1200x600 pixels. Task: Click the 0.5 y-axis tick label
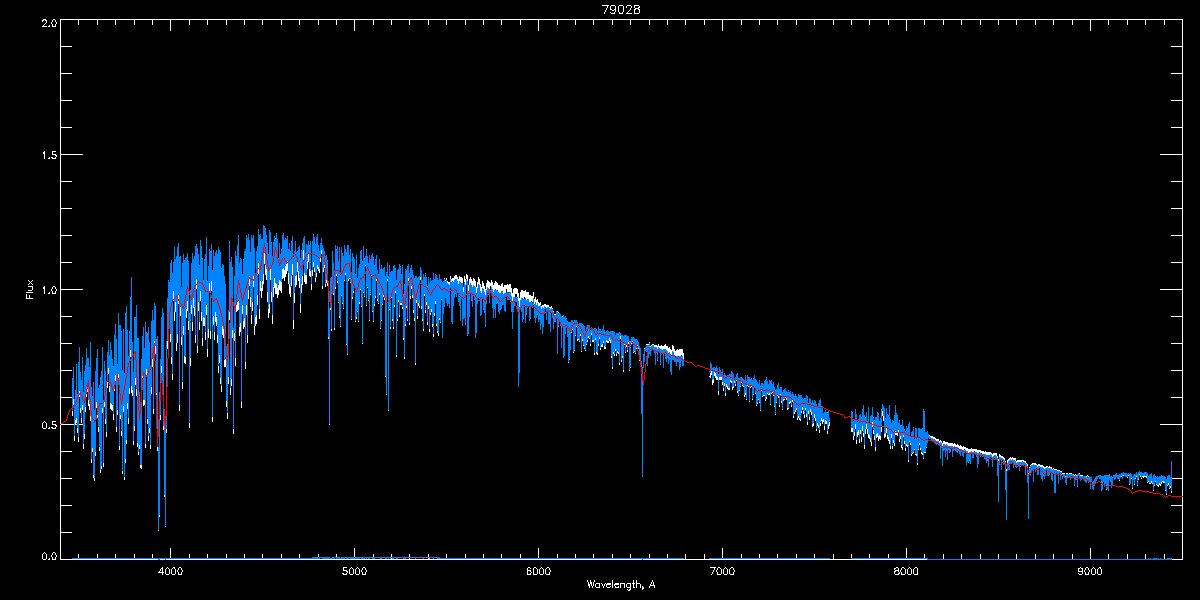[x=46, y=424]
